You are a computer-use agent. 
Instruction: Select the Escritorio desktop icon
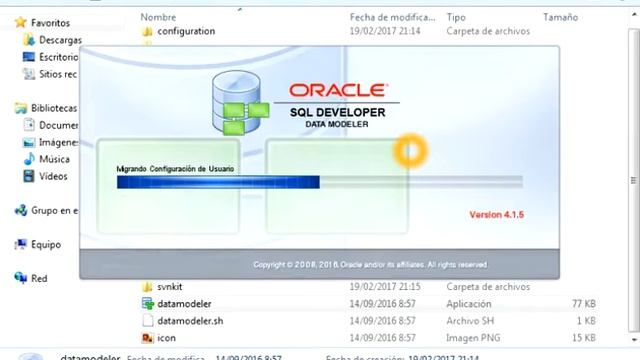(29, 57)
